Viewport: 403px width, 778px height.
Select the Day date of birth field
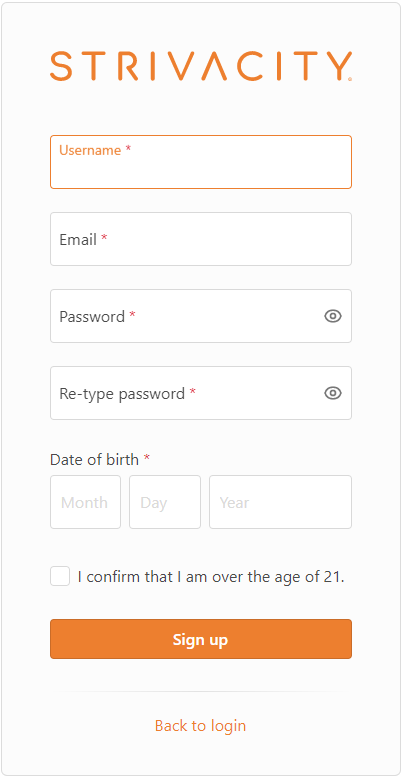click(165, 502)
